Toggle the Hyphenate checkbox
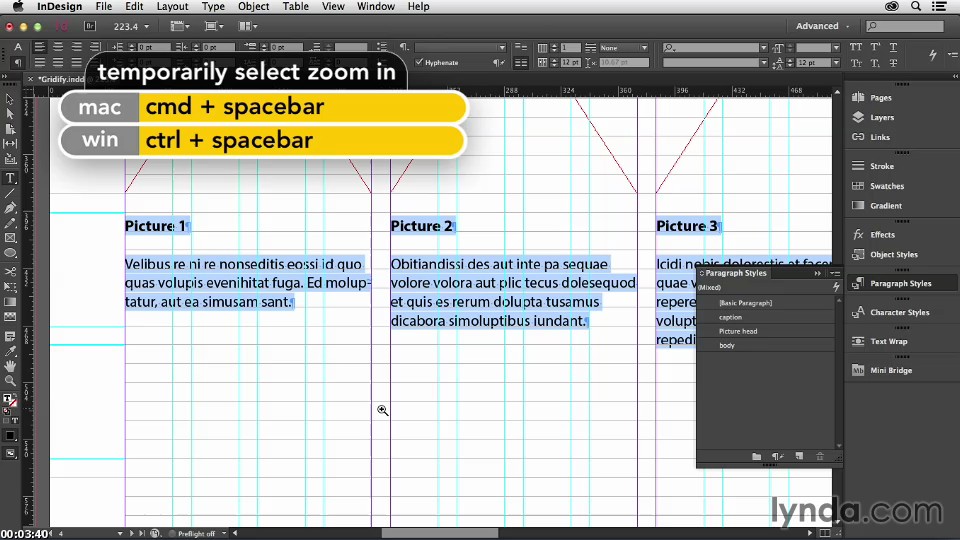960x540 pixels. coord(420,62)
